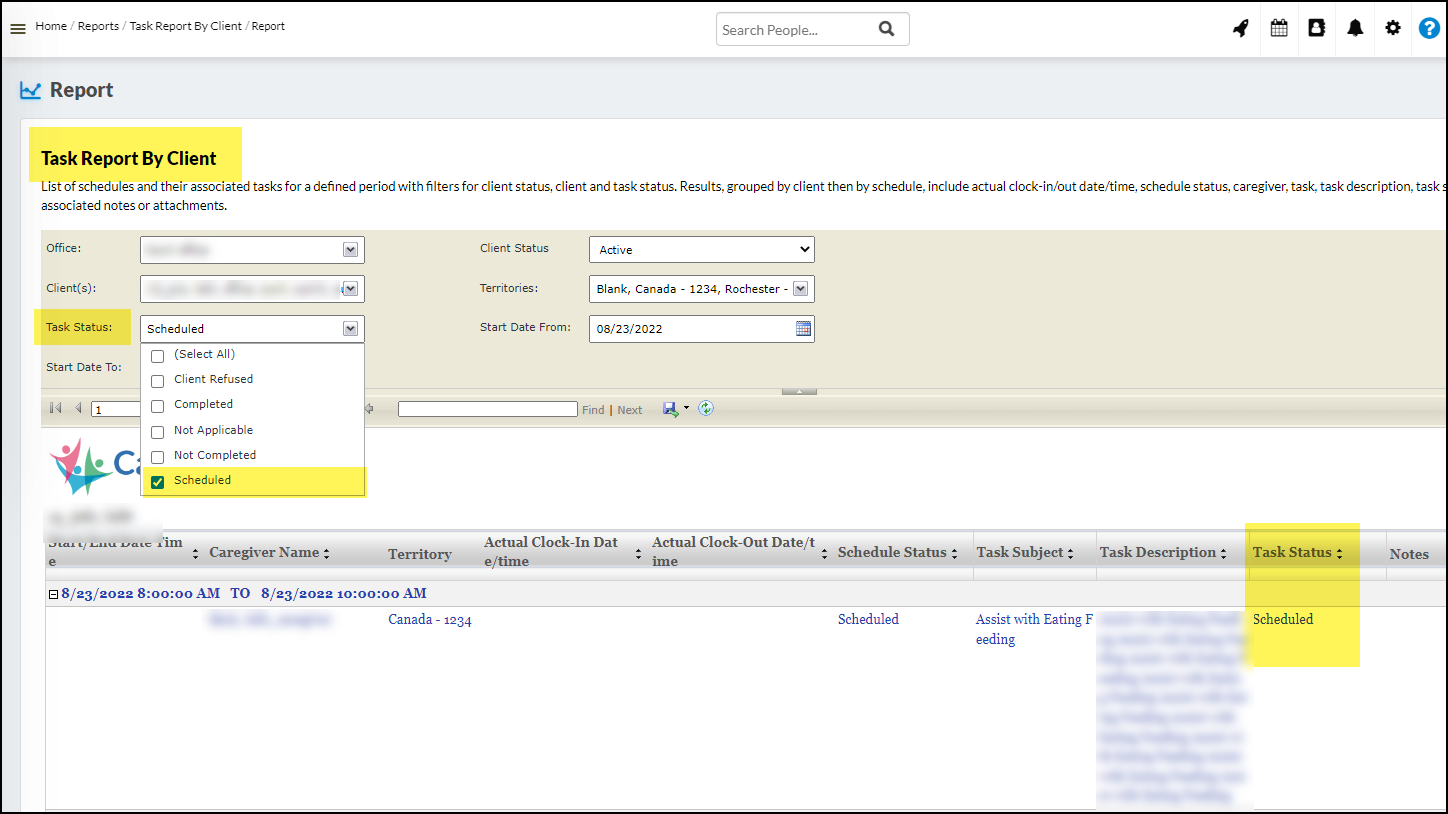Open the calendar icon in top bar
The height and width of the screenshot is (814, 1448).
tap(1279, 29)
